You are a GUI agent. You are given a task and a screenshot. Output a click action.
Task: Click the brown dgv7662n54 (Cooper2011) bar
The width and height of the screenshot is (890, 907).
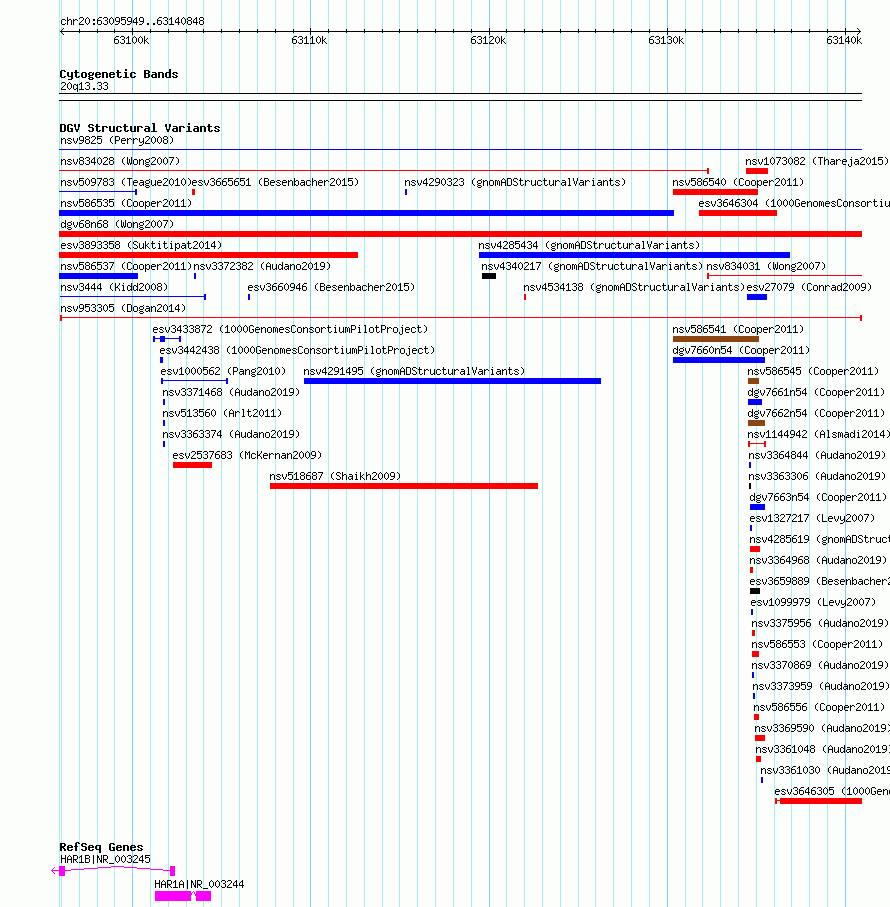click(x=756, y=423)
